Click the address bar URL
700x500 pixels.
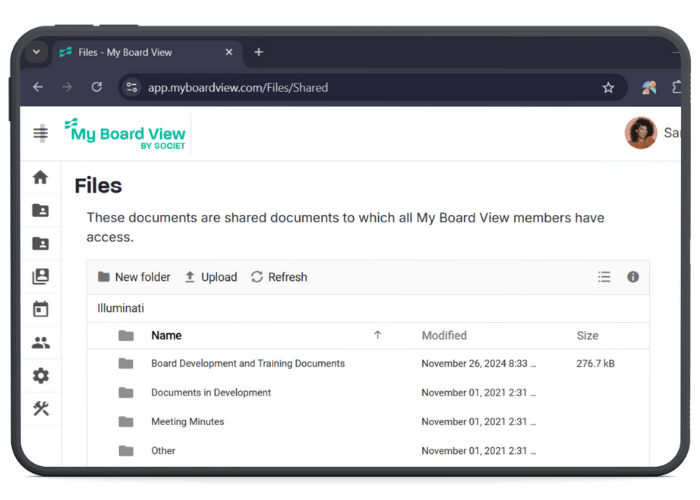[x=238, y=88]
